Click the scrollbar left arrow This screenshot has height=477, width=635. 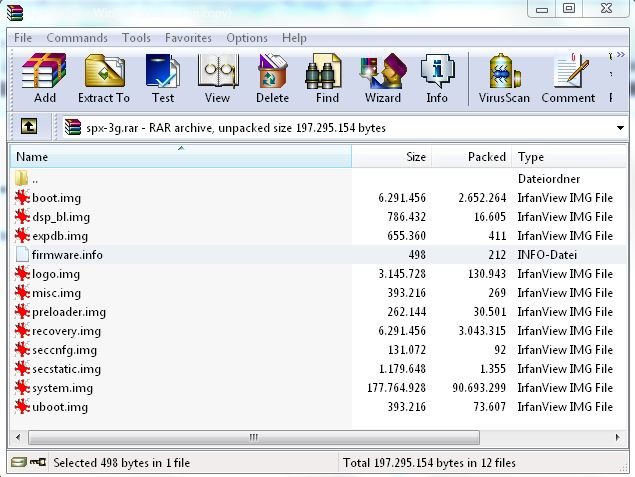[18, 437]
